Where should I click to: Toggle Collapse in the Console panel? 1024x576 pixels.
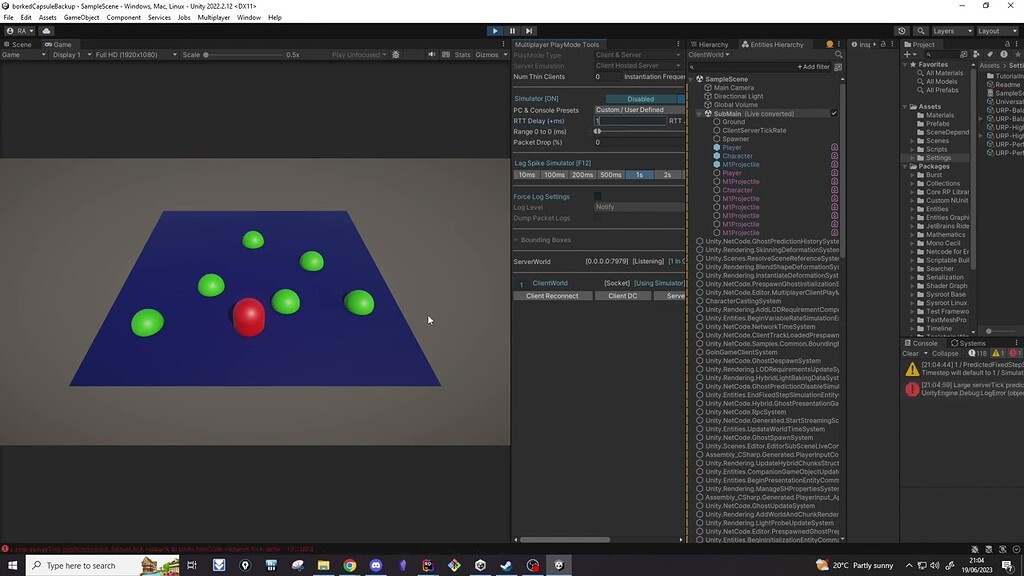(x=945, y=352)
